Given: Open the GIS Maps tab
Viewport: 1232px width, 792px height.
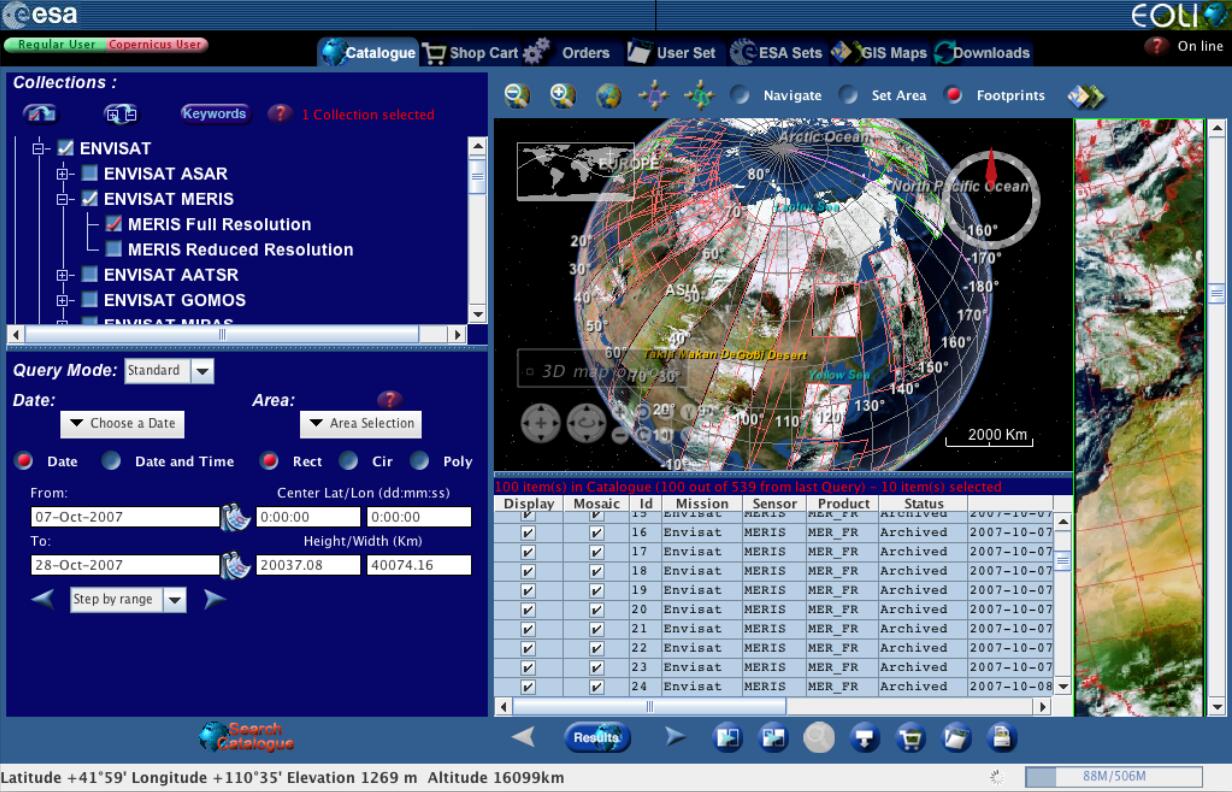Looking at the screenshot, I should tap(880, 53).
